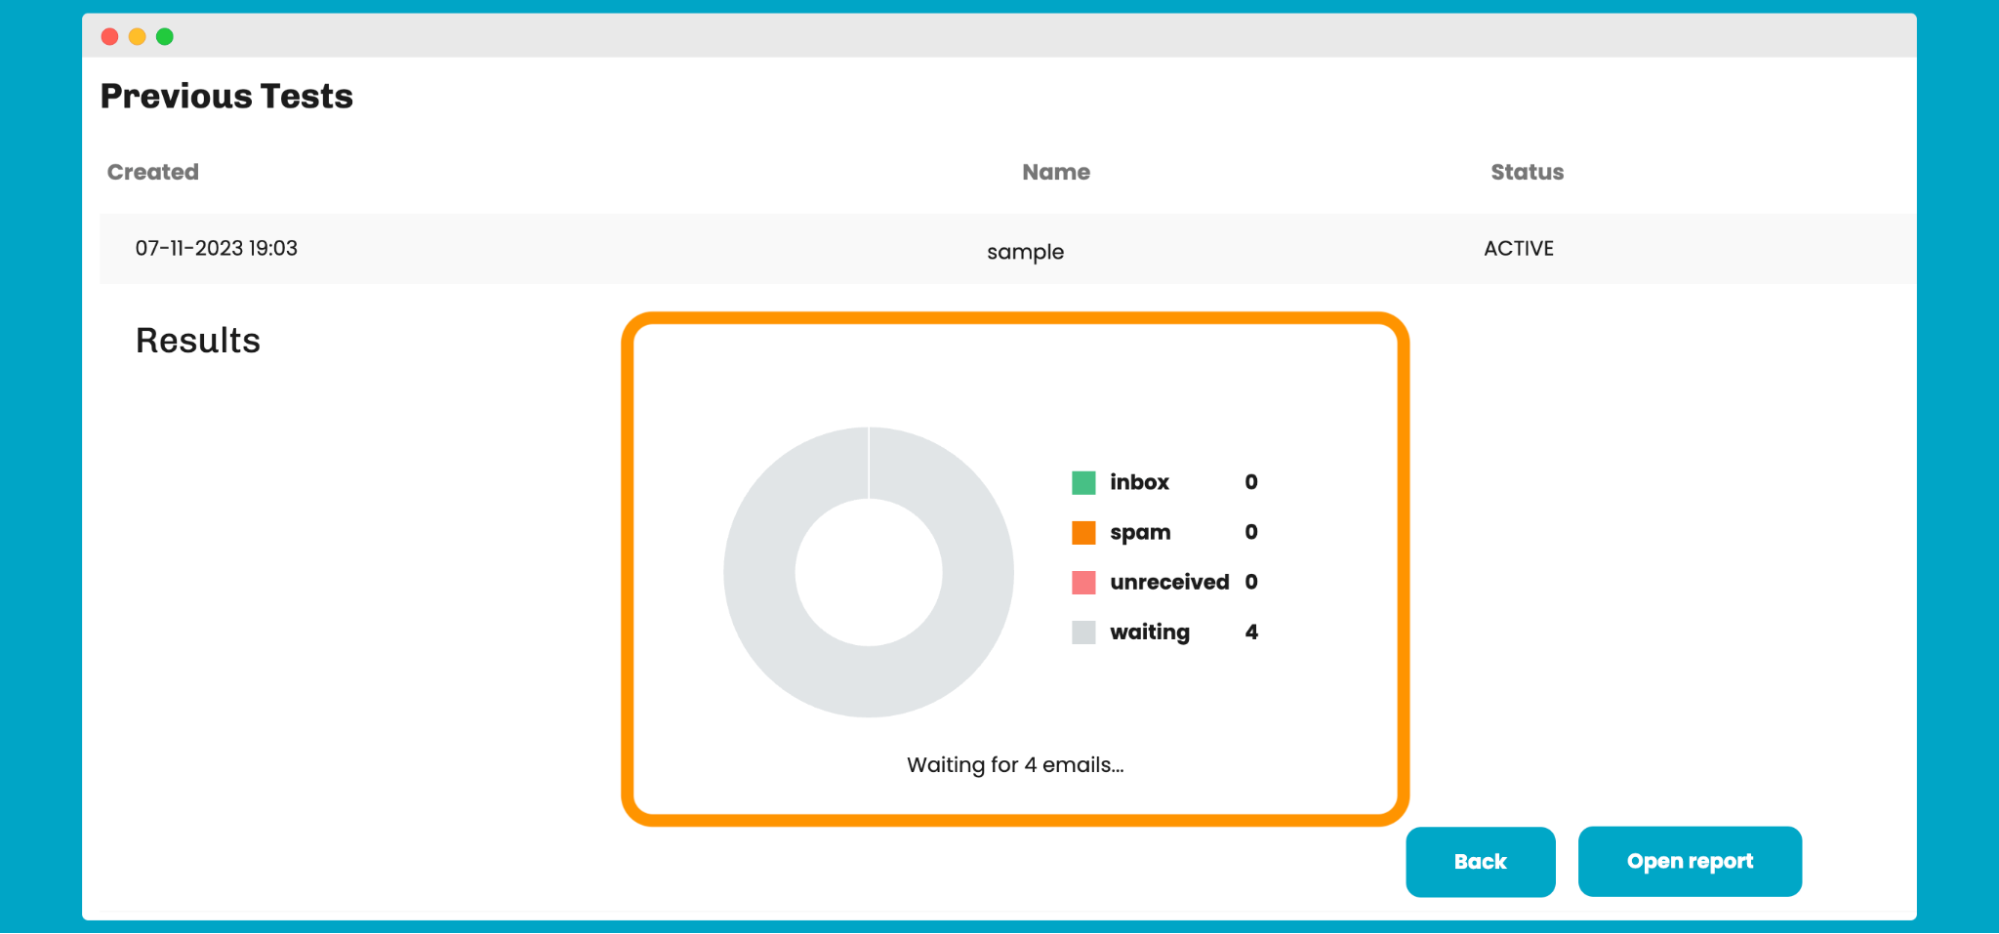1999x934 pixels.
Task: Click the red close window button
Action: click(x=110, y=37)
